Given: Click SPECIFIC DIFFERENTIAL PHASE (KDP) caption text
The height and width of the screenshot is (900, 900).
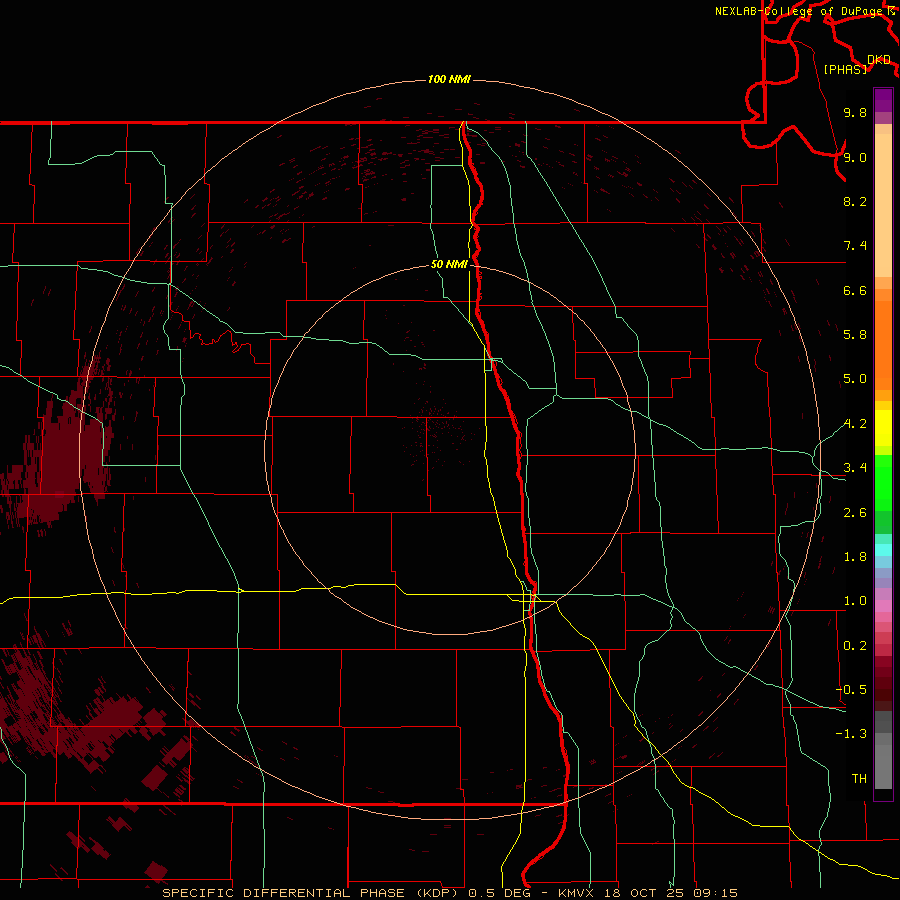Looking at the screenshot, I should coord(310,893).
